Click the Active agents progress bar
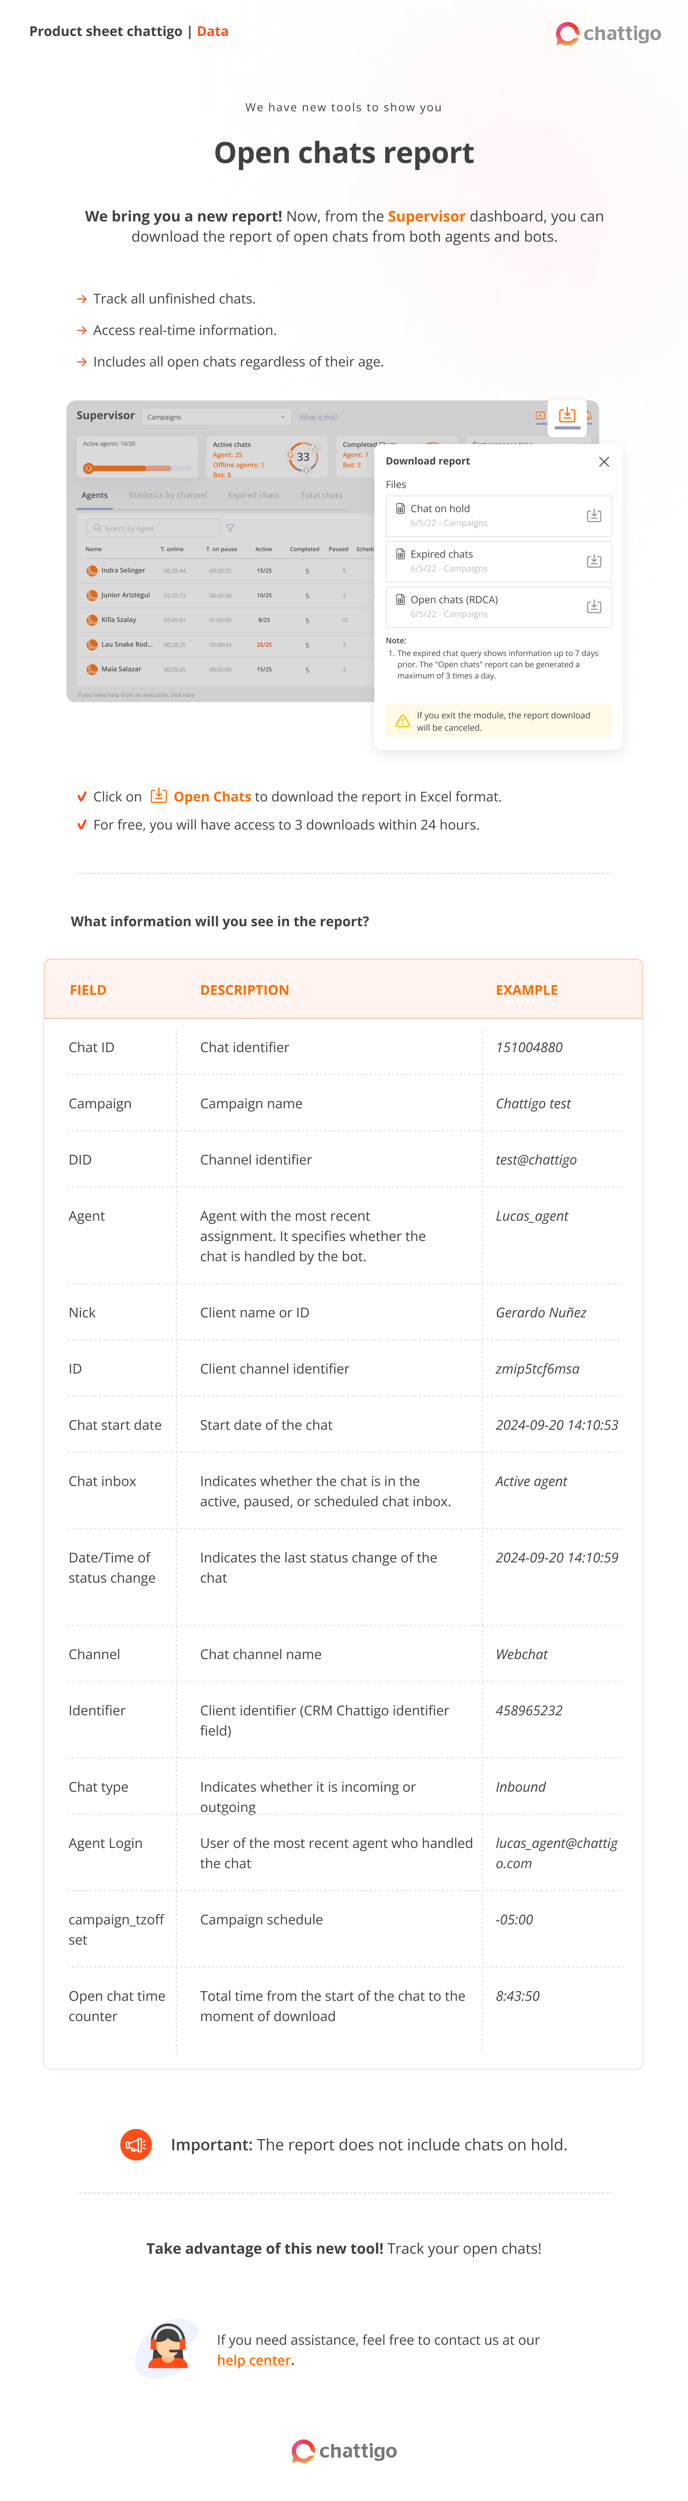The height and width of the screenshot is (2501, 688). click(x=139, y=468)
